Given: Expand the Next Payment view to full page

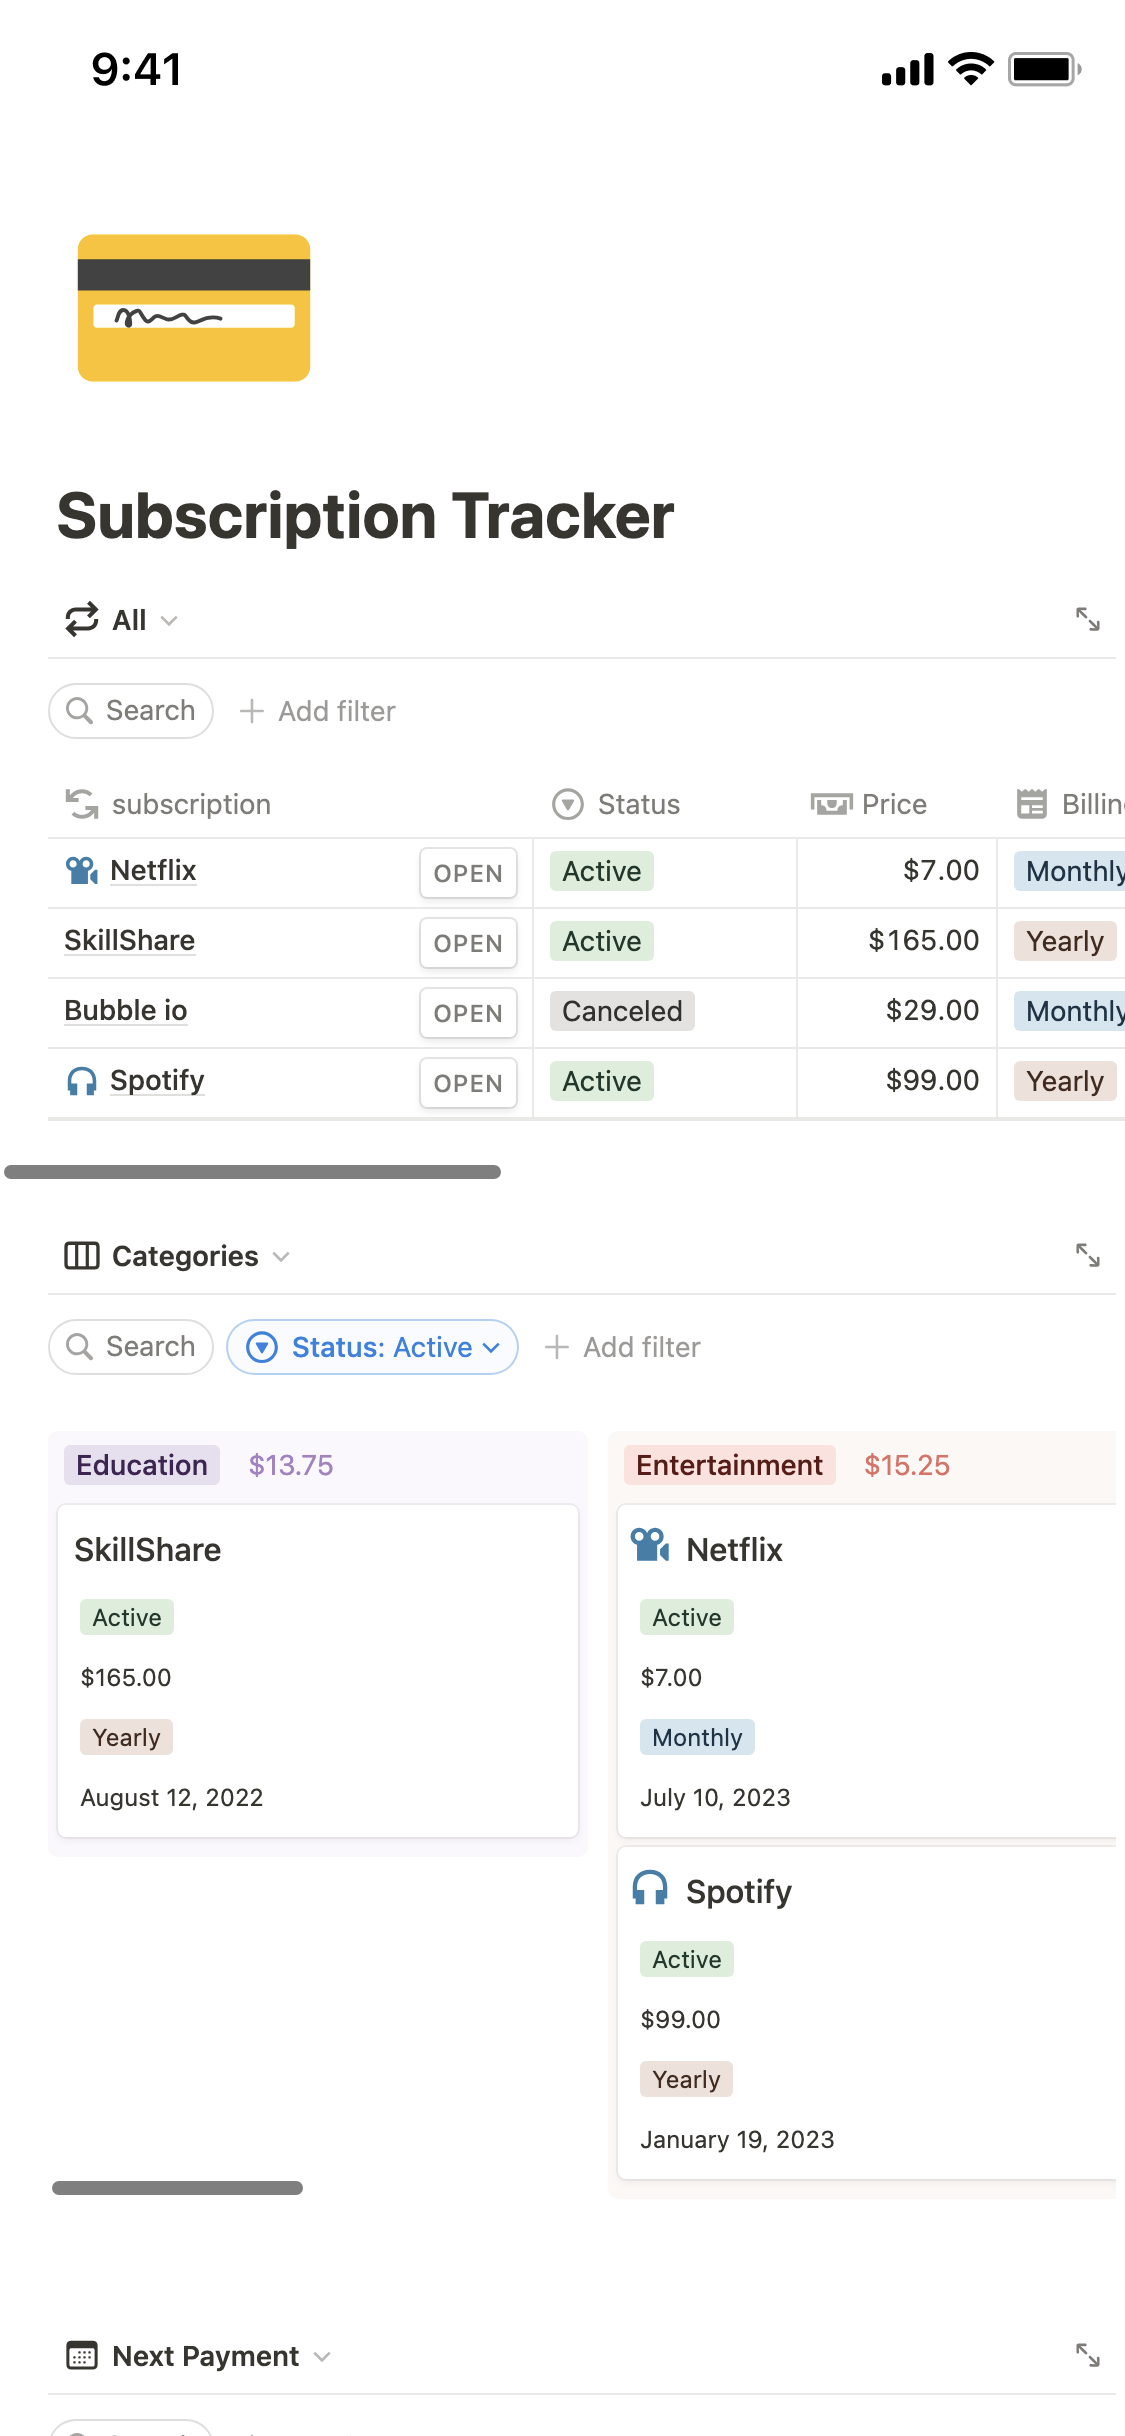Looking at the screenshot, I should pyautogui.click(x=1087, y=2355).
